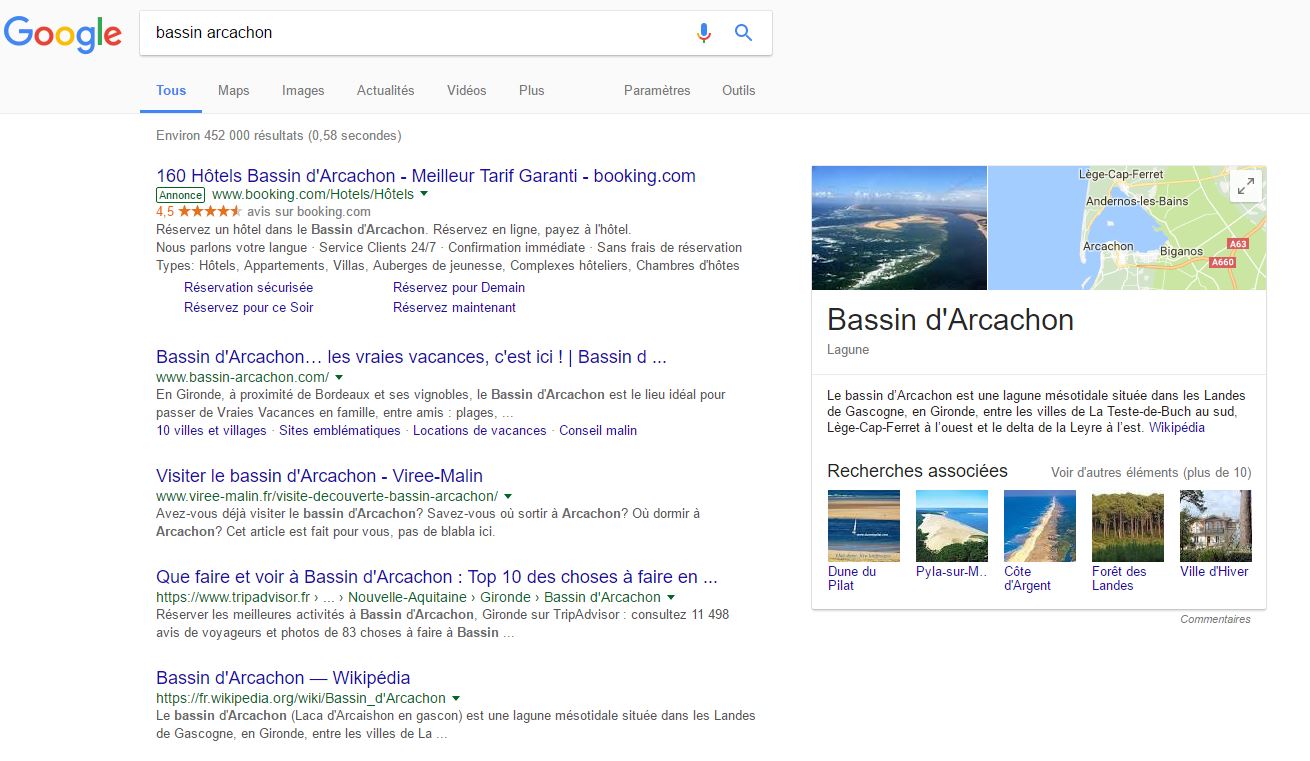Viewport: 1310px width, 761px height.
Task: Open dropdown arrow next to tripadvisor URL
Action: point(671,597)
